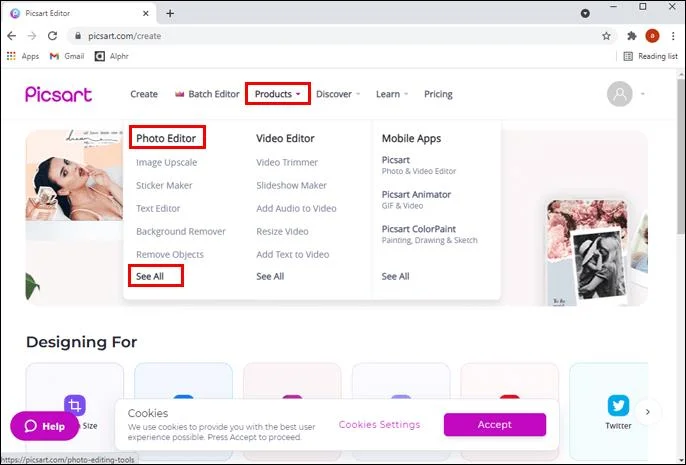Open the Mobile Apps heading

411,138
